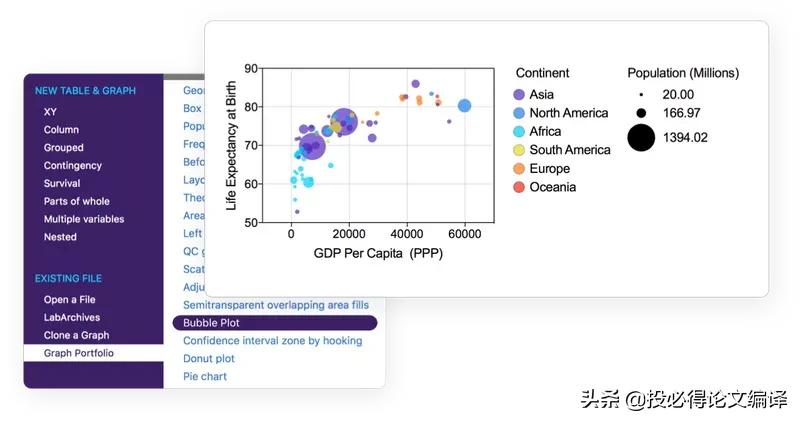Select Column table type
Image resolution: width=800 pixels, height=422 pixels.
coord(61,130)
